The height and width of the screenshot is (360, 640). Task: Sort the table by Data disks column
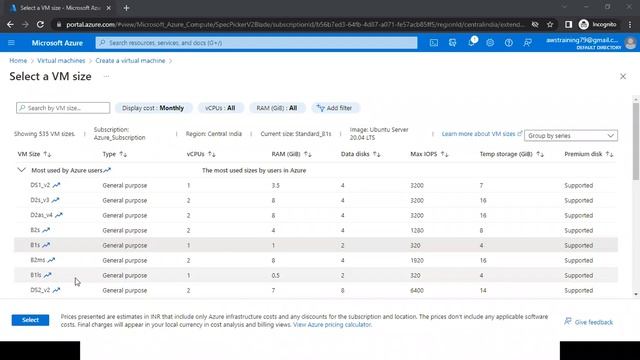(360, 154)
